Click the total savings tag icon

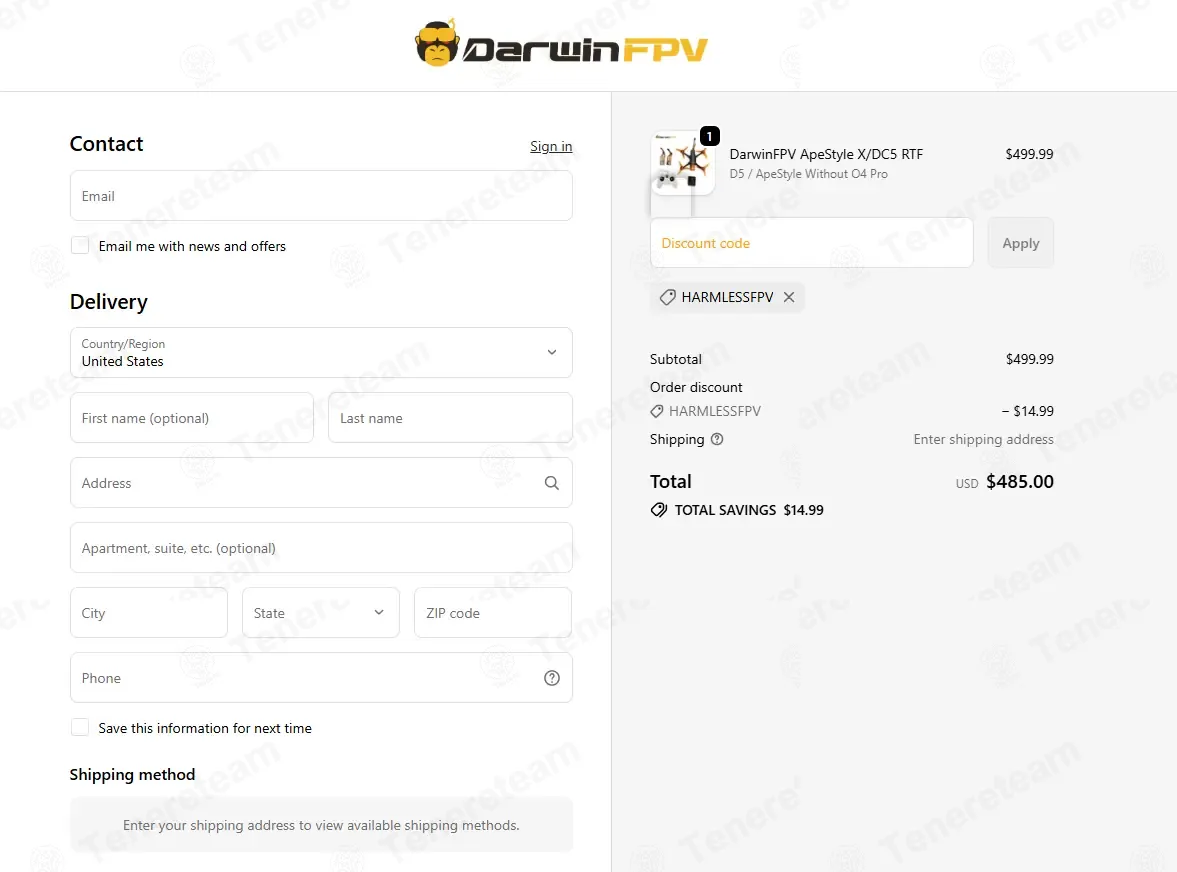658,510
